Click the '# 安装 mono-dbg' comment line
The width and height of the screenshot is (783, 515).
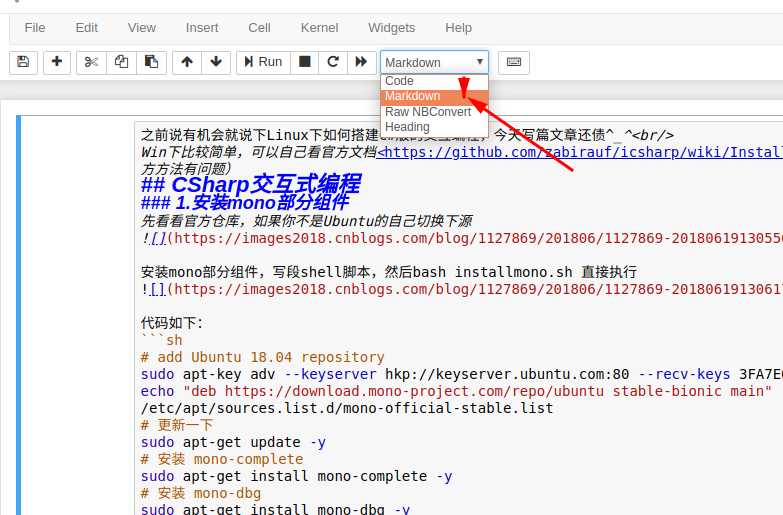tap(201, 493)
